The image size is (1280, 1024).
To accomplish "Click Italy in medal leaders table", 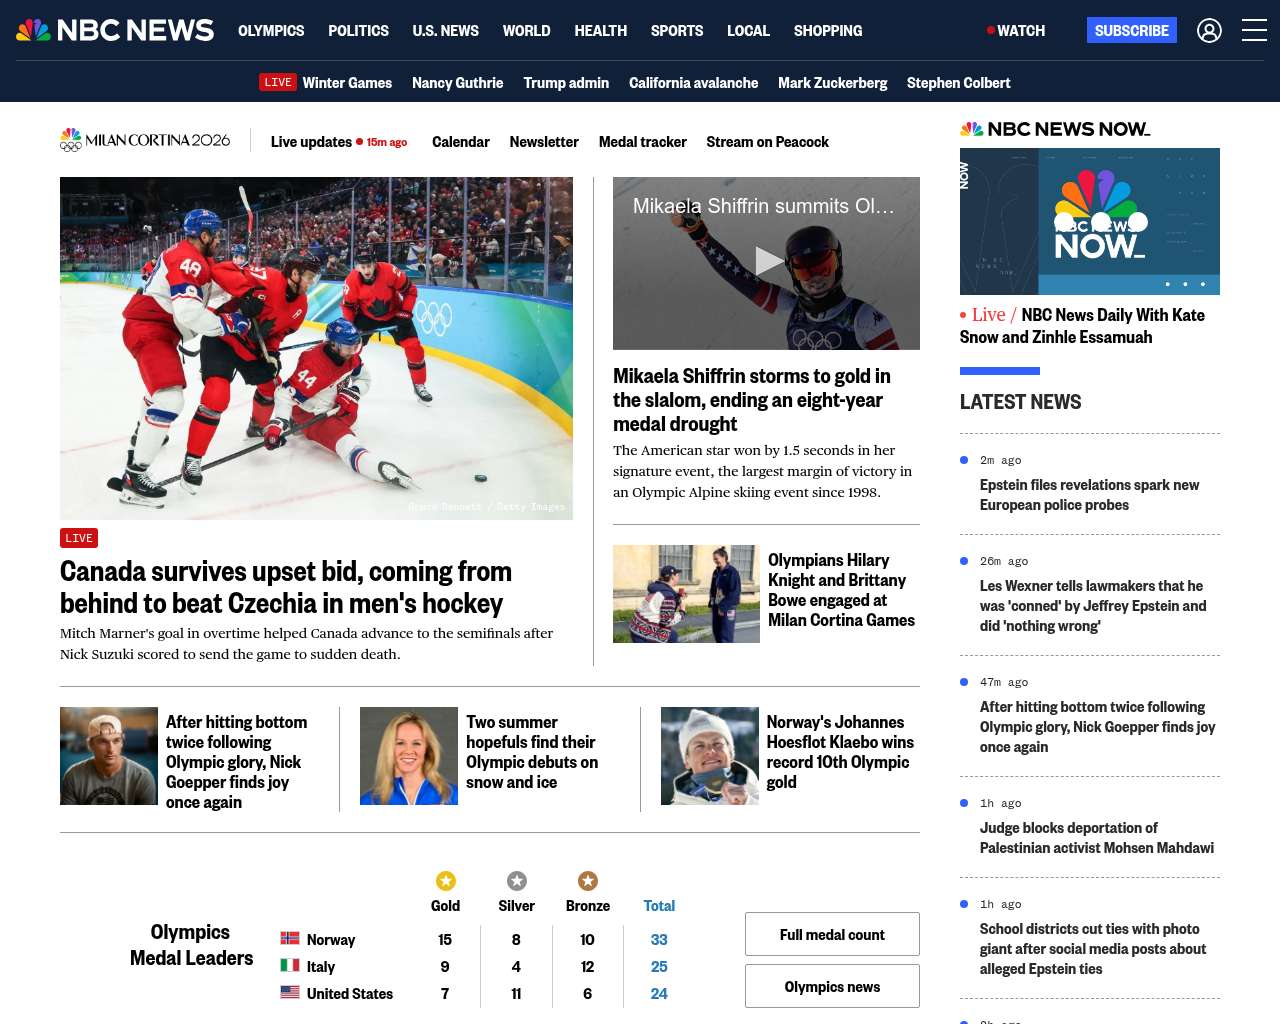I will 321,967.
